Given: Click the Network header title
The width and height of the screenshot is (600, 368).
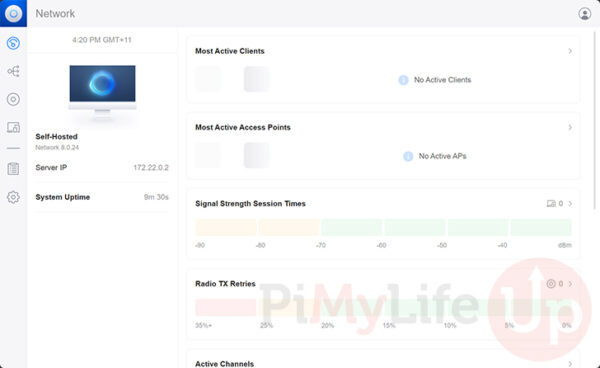Looking at the screenshot, I should pos(55,14).
